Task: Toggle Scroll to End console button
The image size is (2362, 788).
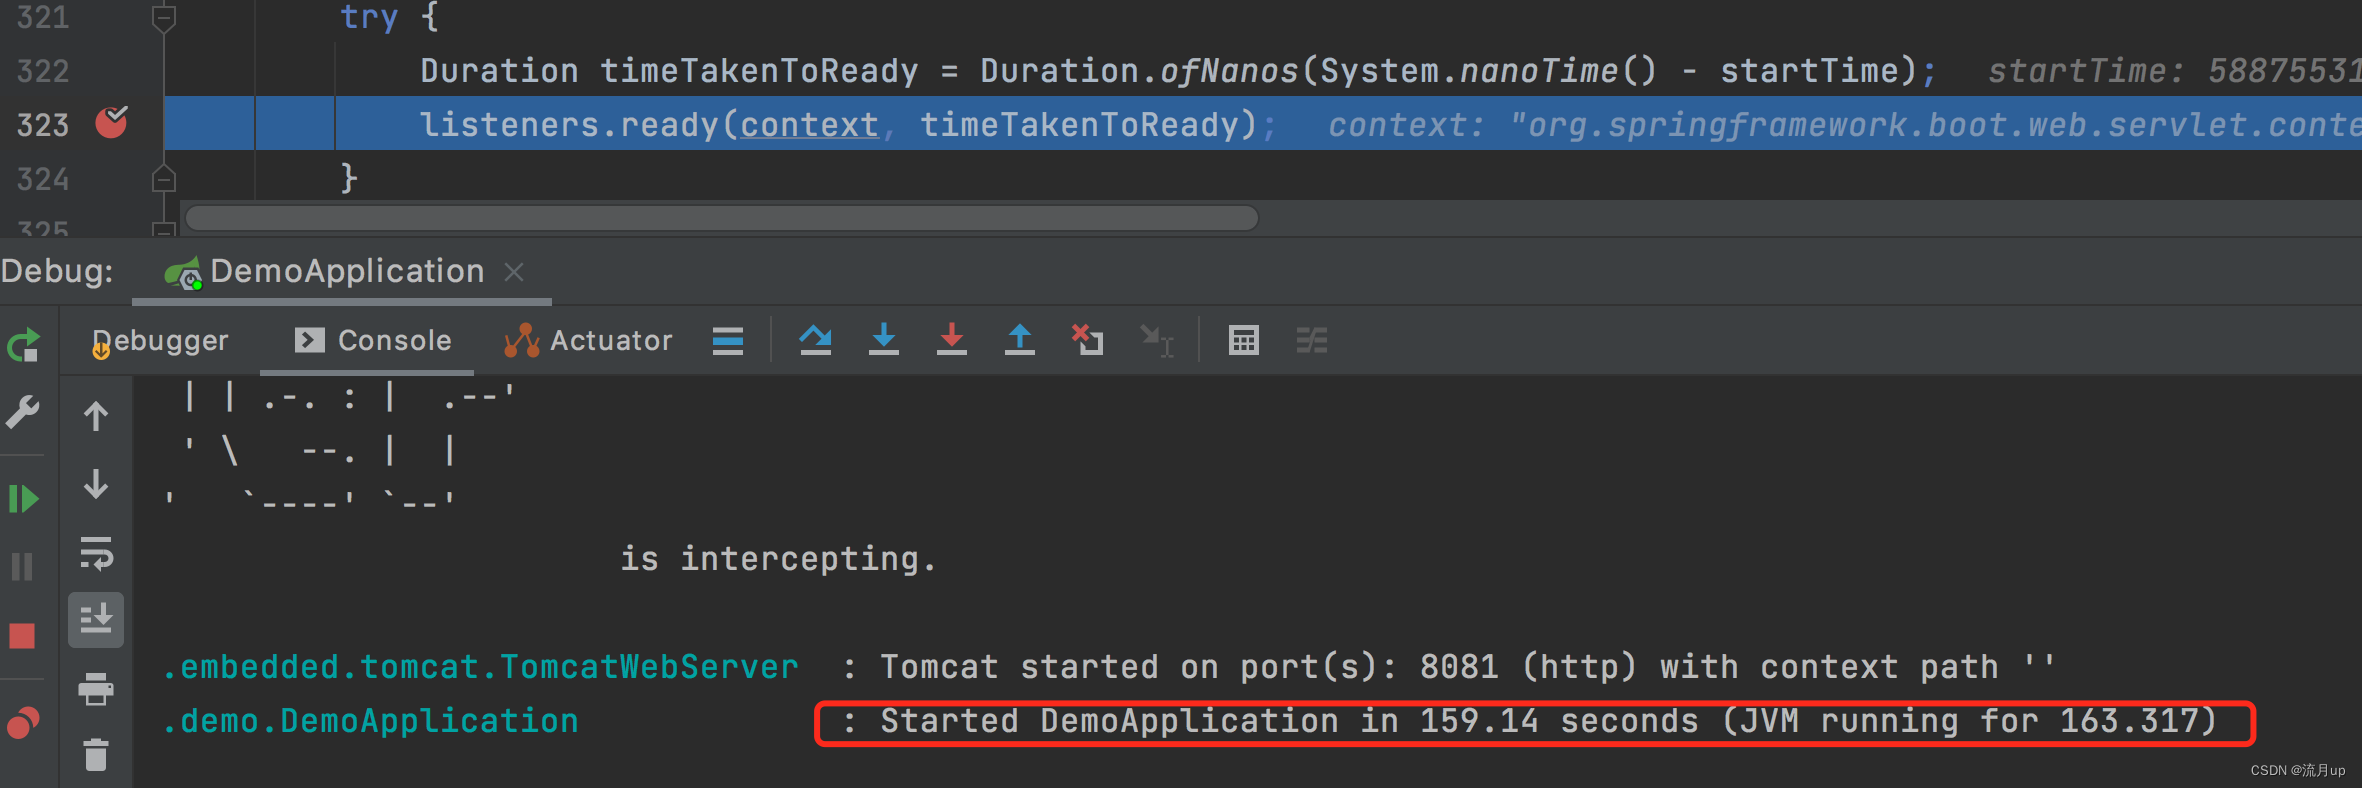Action: pos(96,620)
